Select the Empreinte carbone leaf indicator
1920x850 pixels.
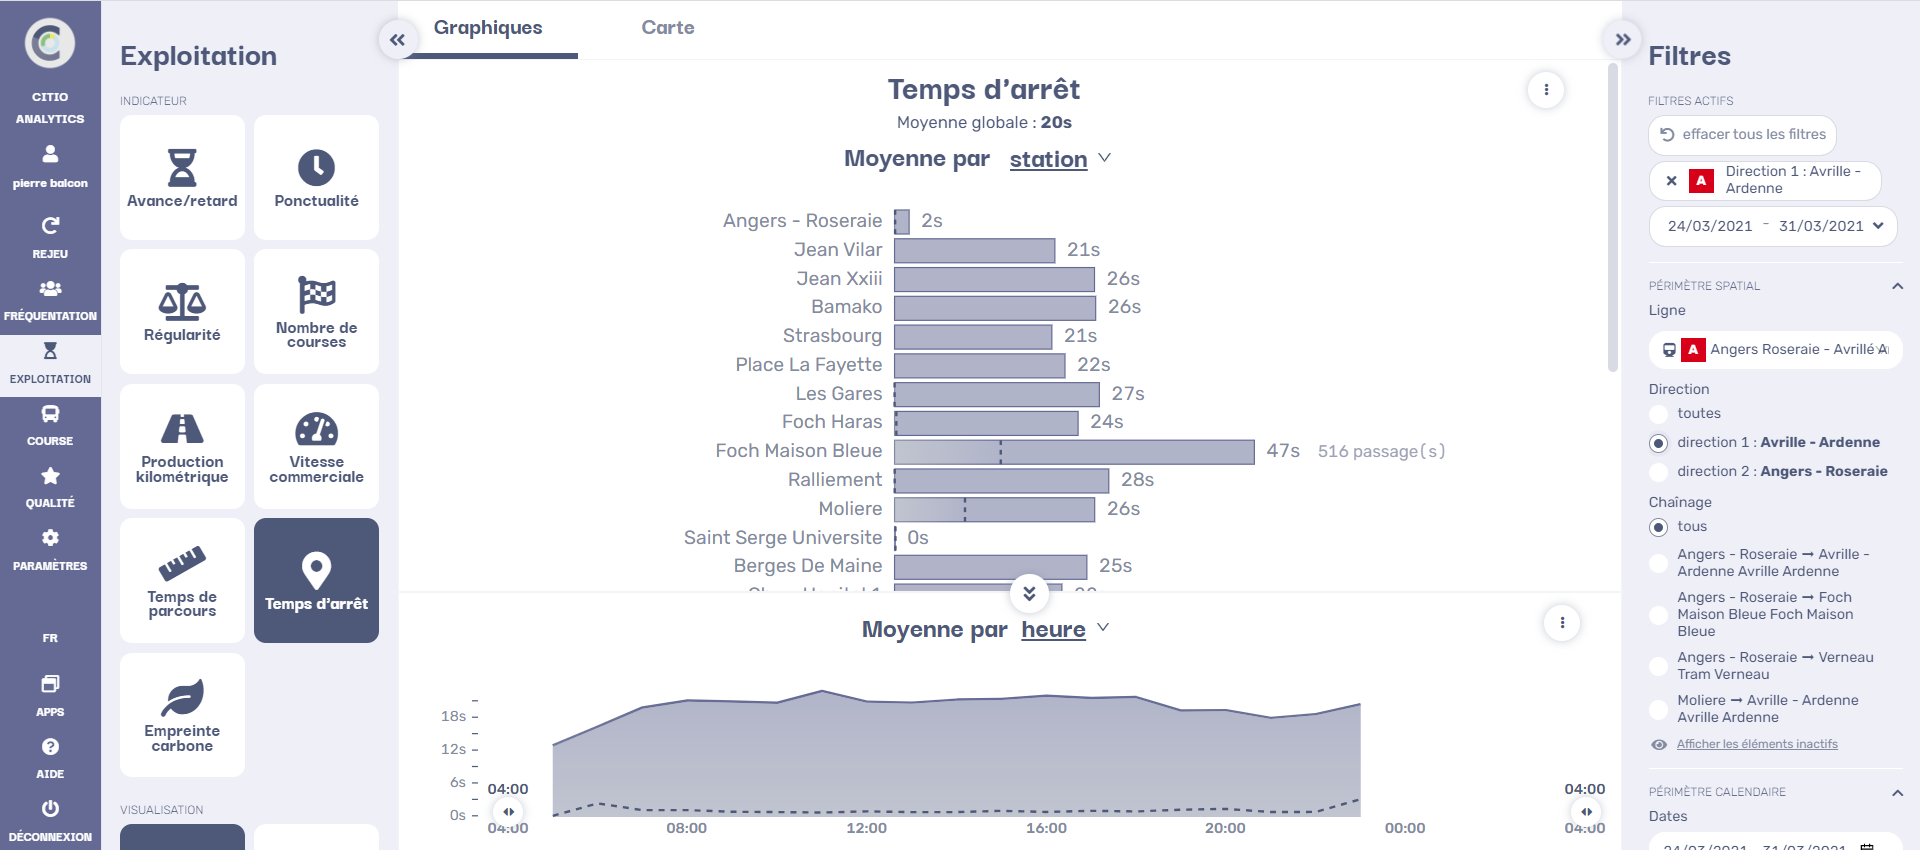(x=182, y=714)
